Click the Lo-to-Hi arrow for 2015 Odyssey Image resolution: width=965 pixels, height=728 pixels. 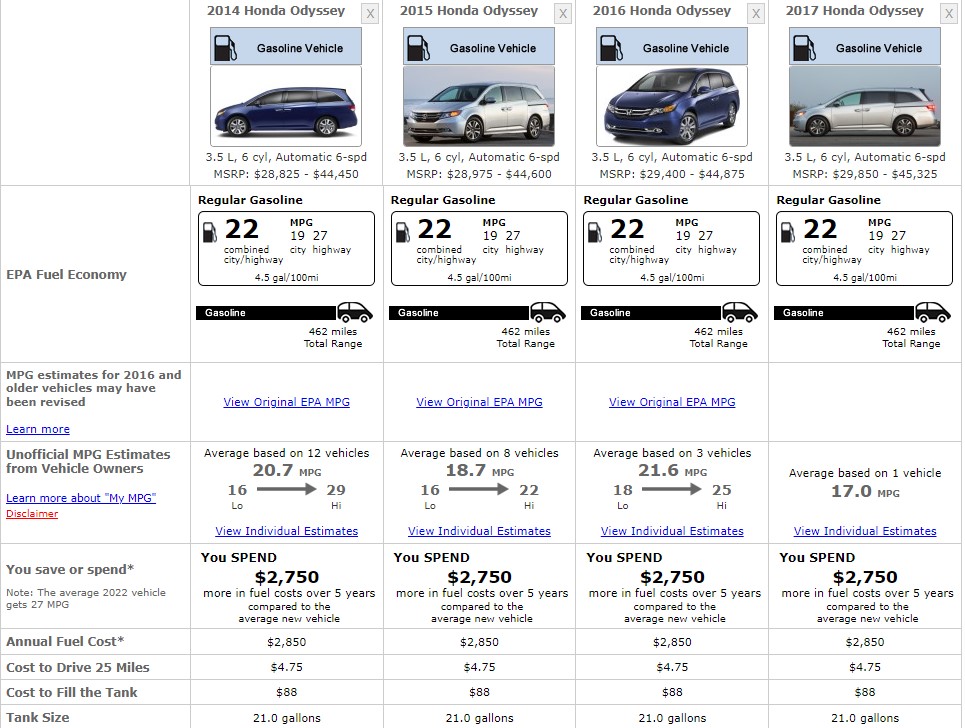[x=479, y=490]
